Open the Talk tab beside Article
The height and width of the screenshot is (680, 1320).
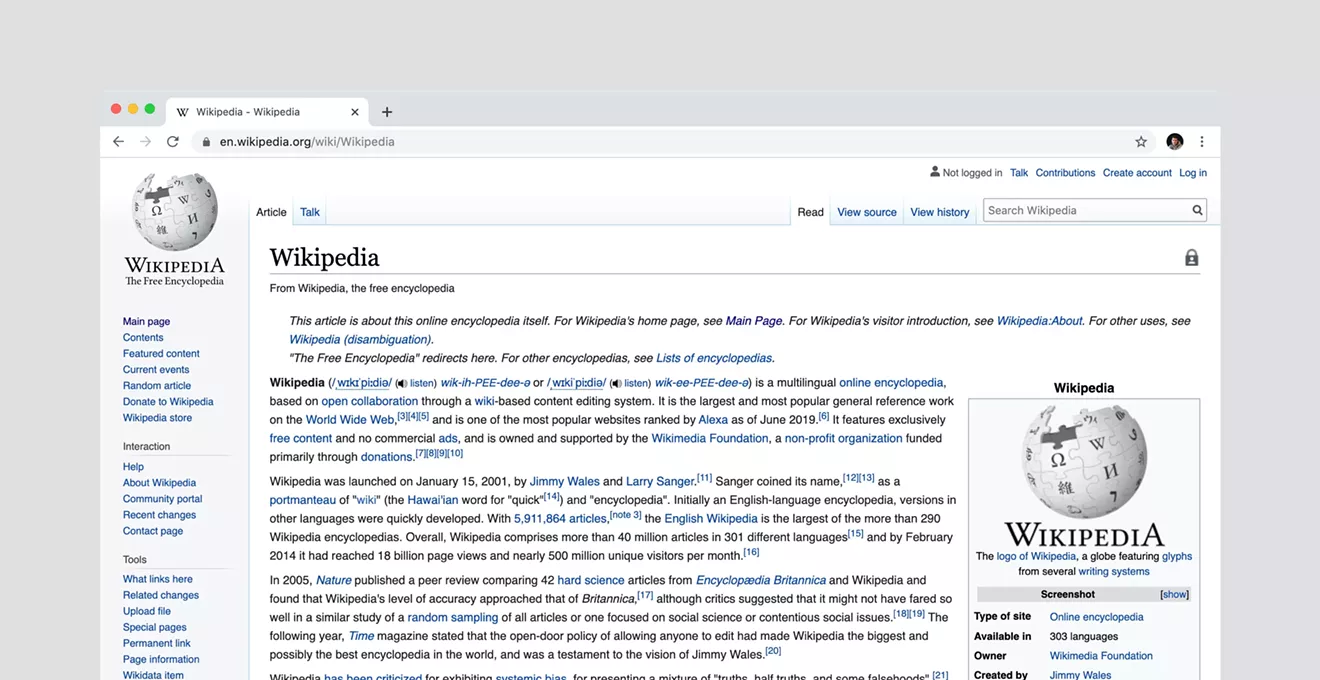310,212
